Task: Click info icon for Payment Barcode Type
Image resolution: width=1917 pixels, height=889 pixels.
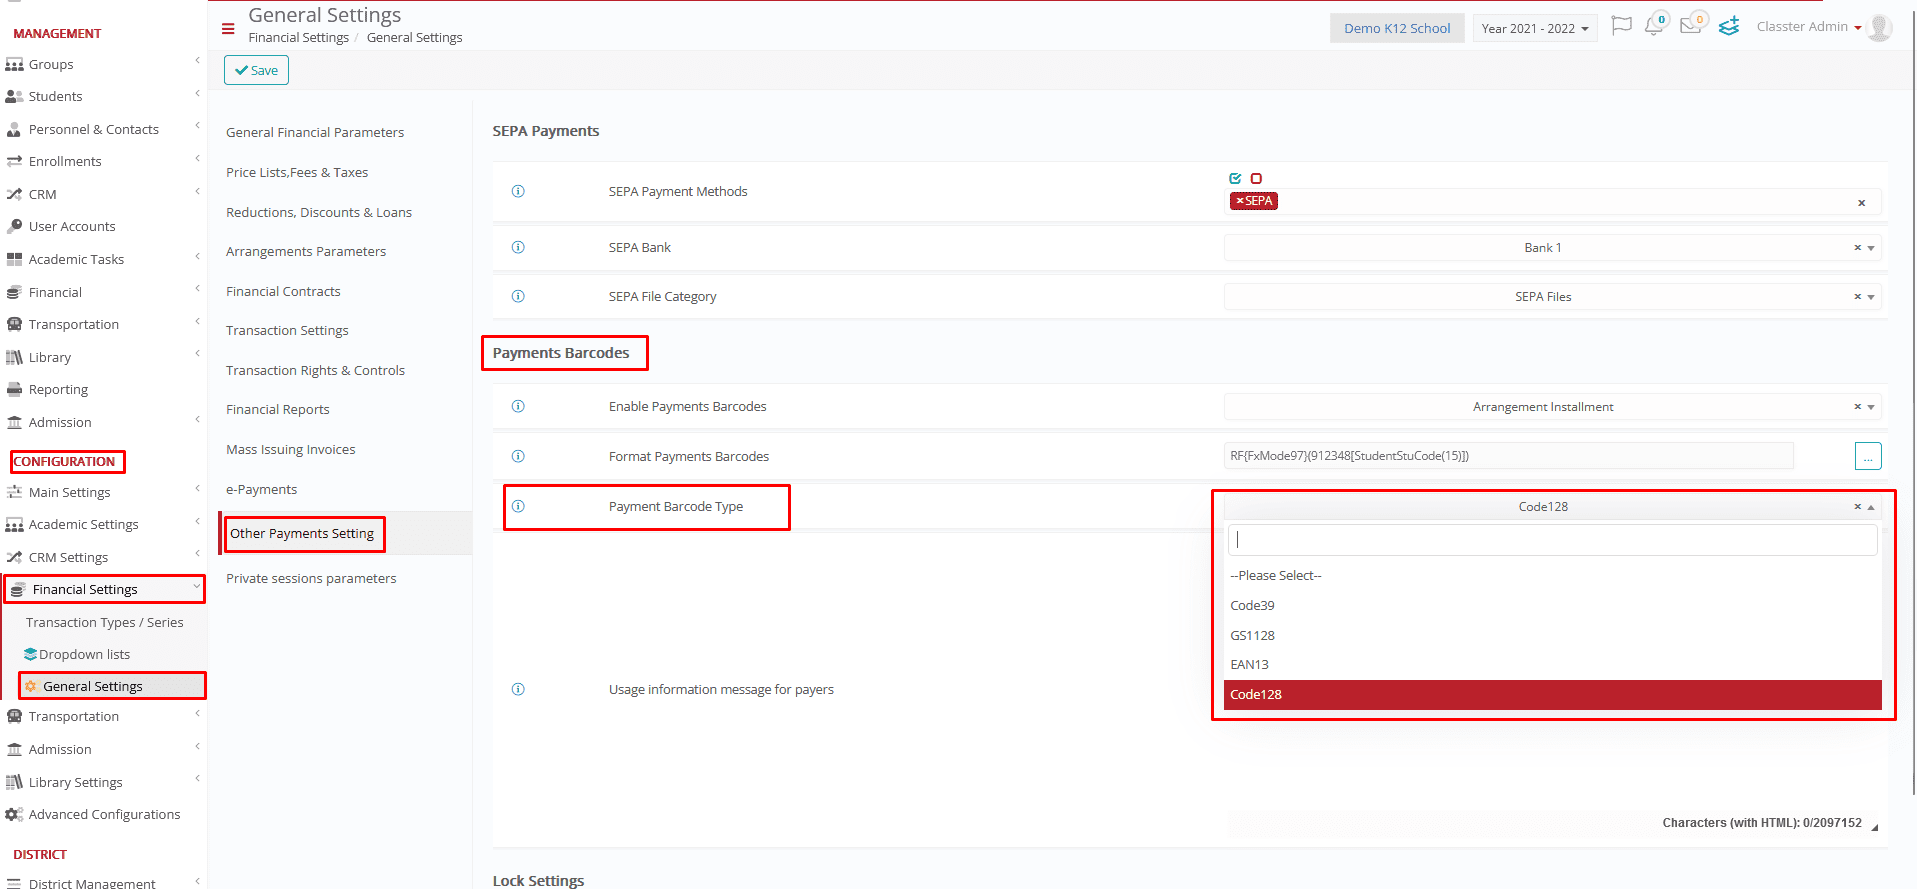Action: point(518,506)
